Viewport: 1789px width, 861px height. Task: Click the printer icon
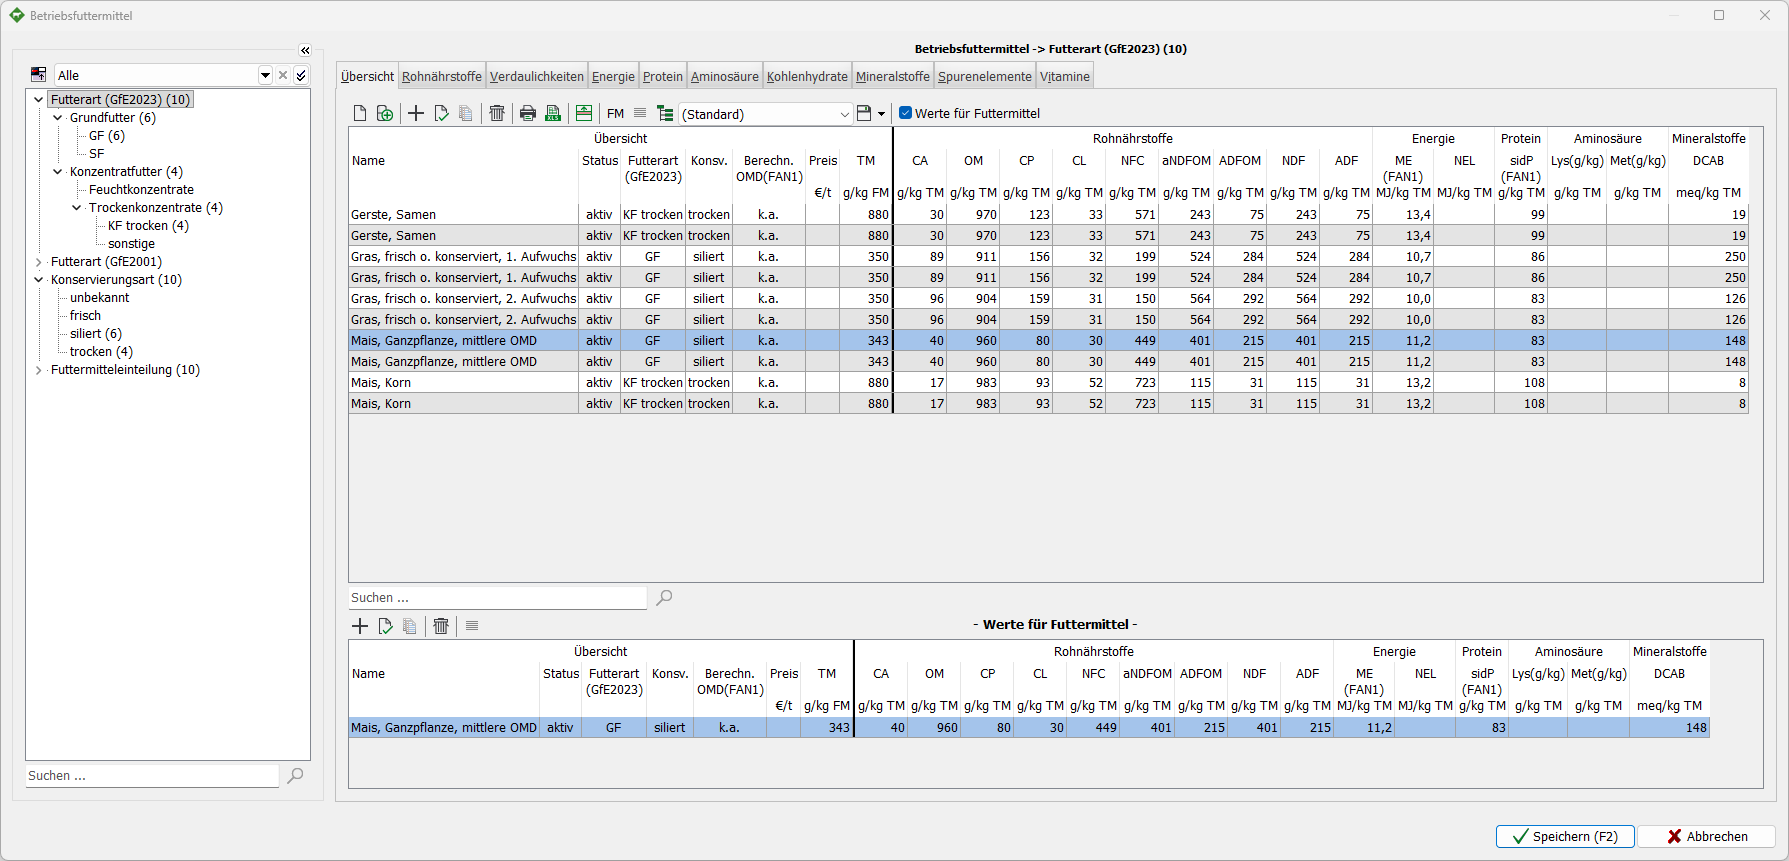[x=528, y=114]
